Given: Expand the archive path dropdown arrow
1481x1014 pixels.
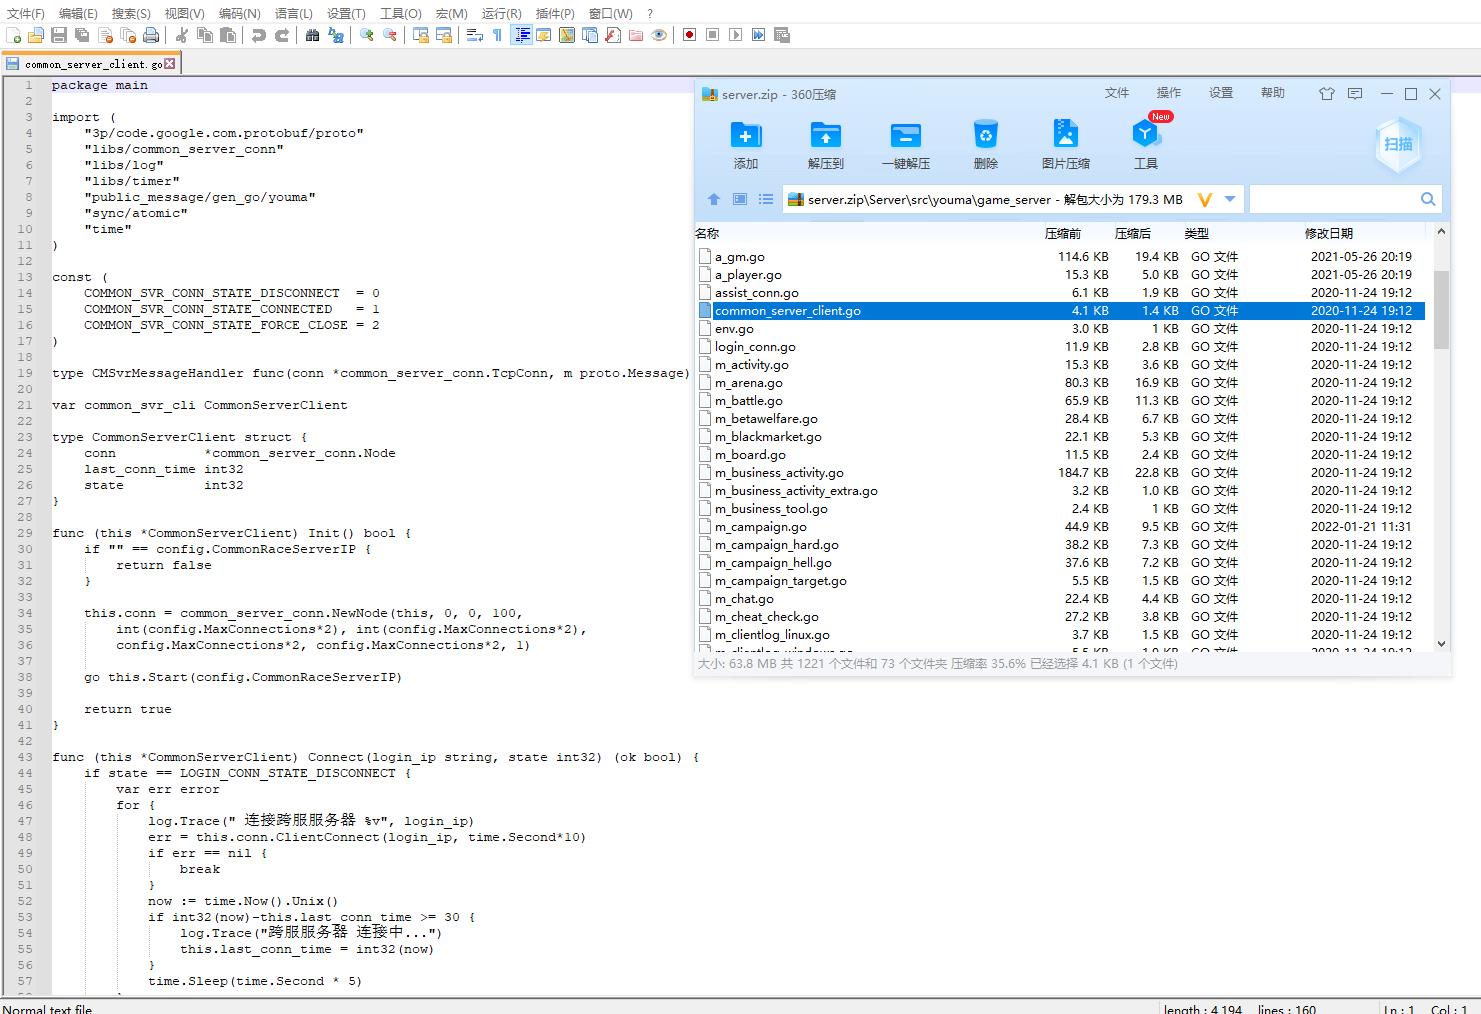Looking at the screenshot, I should (x=1230, y=199).
